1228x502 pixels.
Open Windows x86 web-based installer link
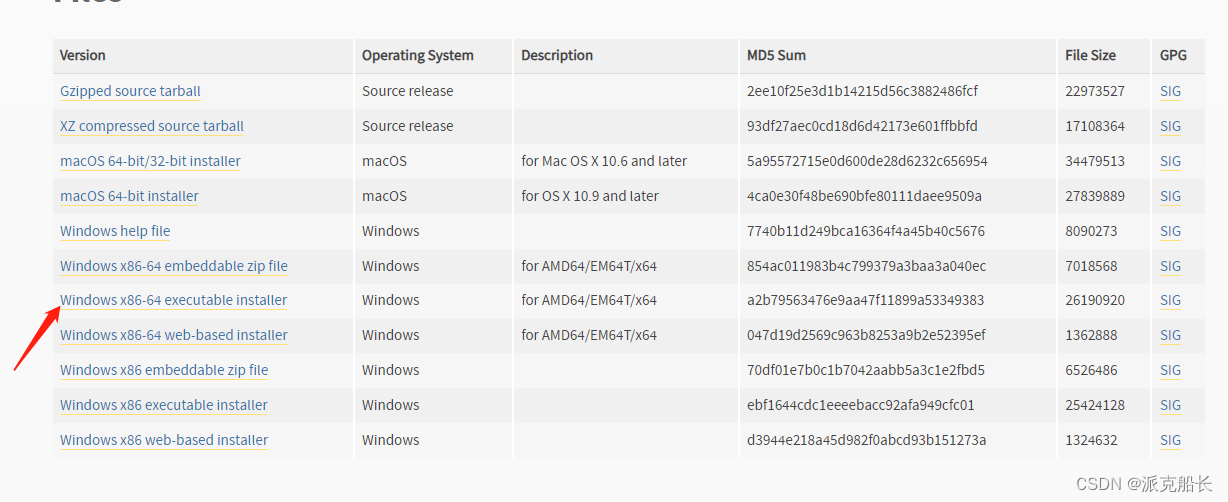[x=164, y=440]
